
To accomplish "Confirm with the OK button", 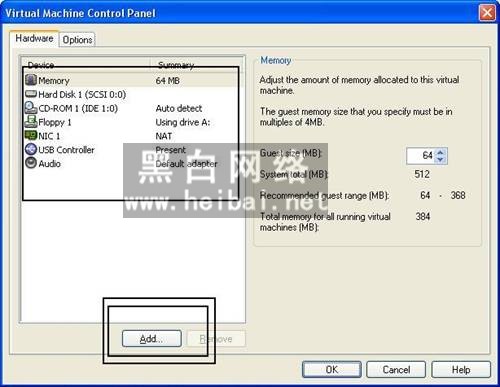I will (332, 370).
